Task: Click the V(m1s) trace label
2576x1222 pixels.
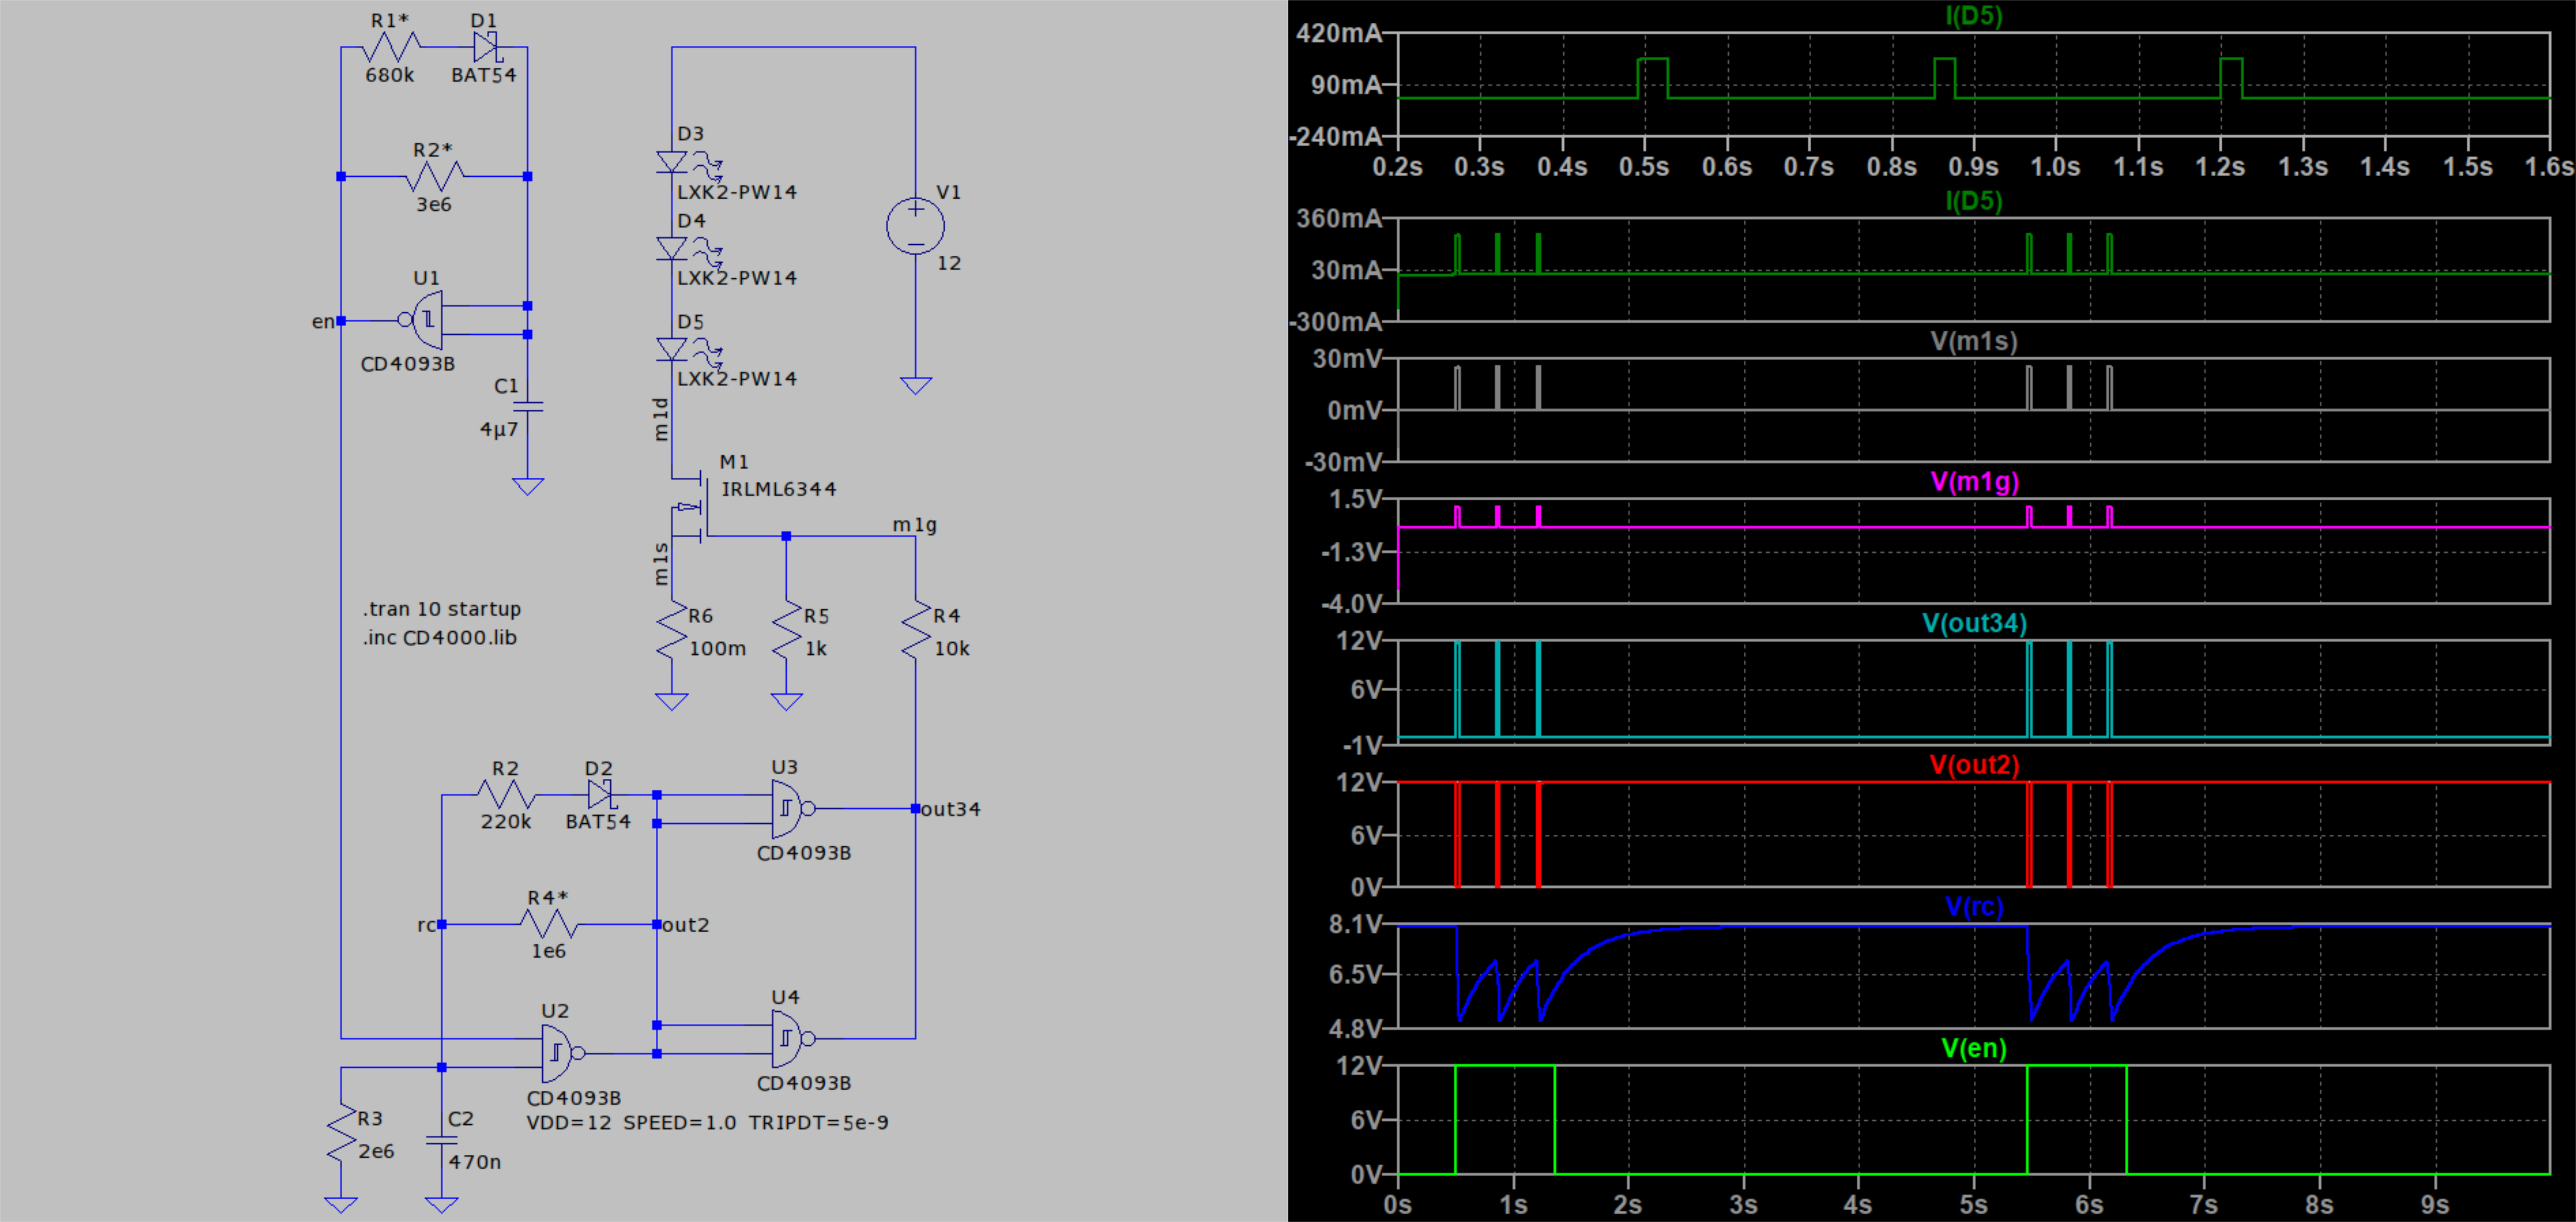Action: 1973,341
